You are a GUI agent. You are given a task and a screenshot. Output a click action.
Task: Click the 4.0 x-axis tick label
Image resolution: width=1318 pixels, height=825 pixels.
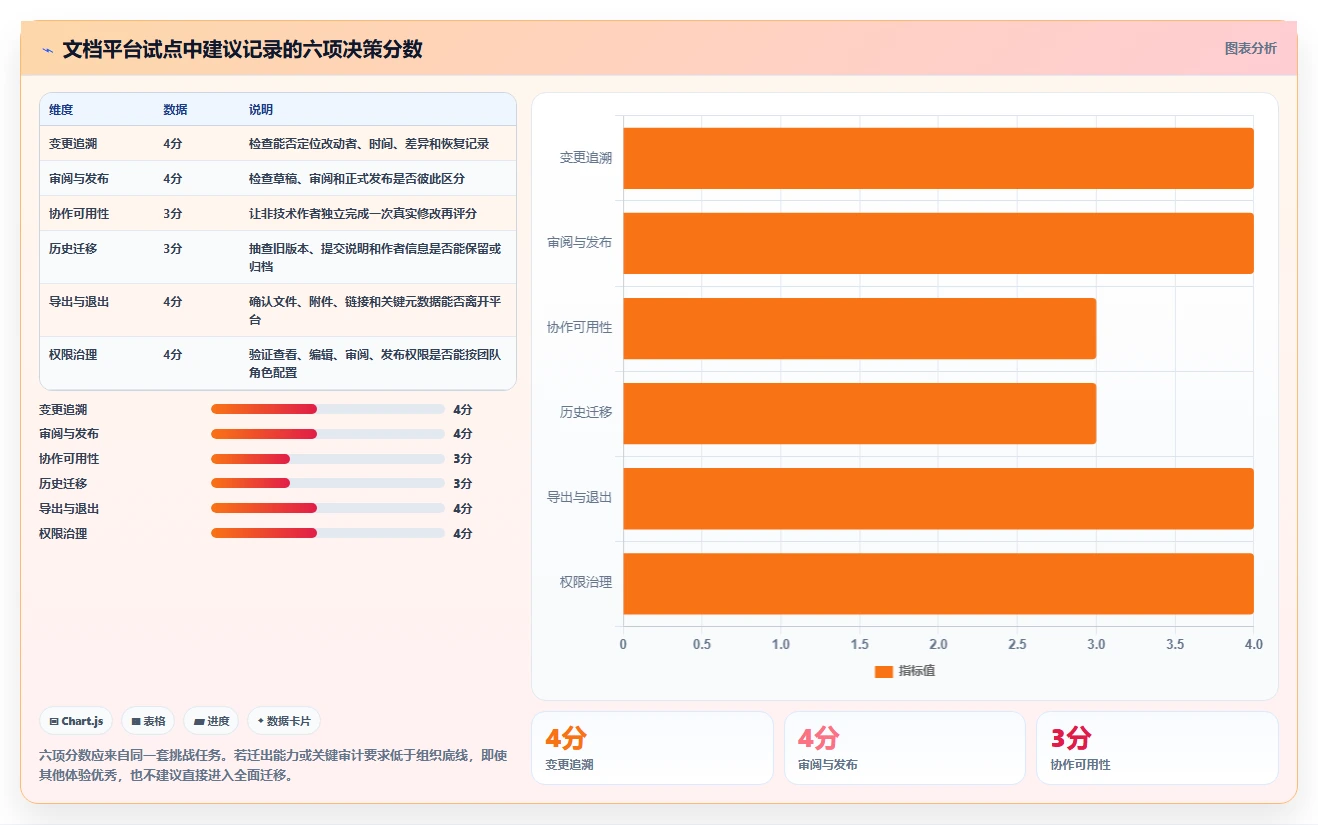pyautogui.click(x=1253, y=645)
